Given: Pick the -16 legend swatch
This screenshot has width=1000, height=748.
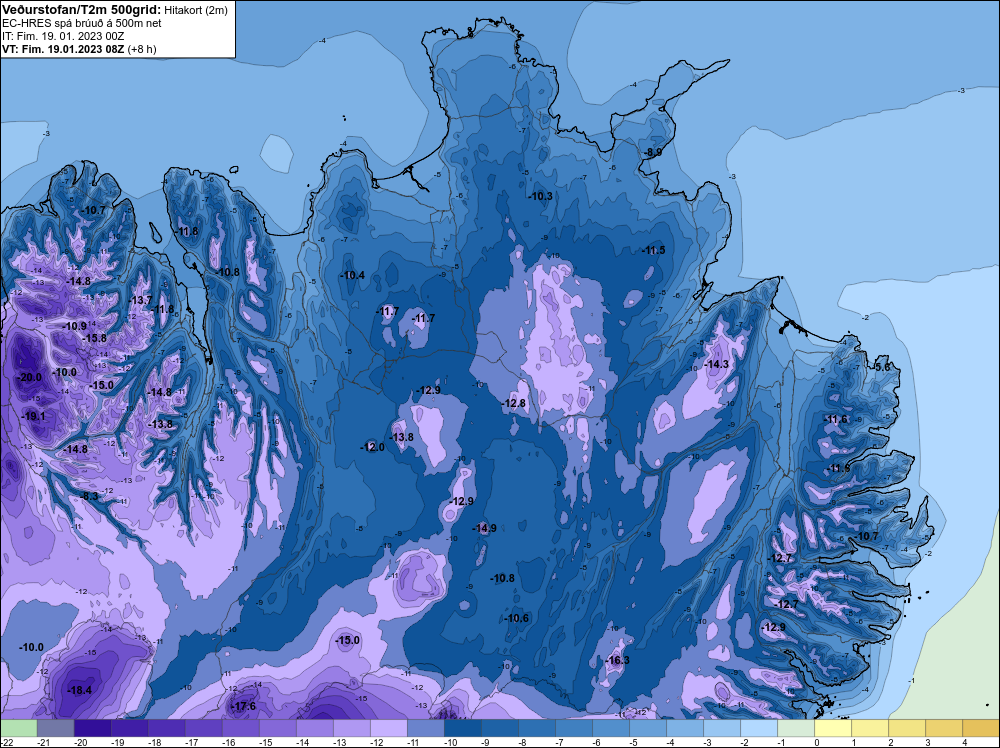Looking at the screenshot, I should pos(240,728).
